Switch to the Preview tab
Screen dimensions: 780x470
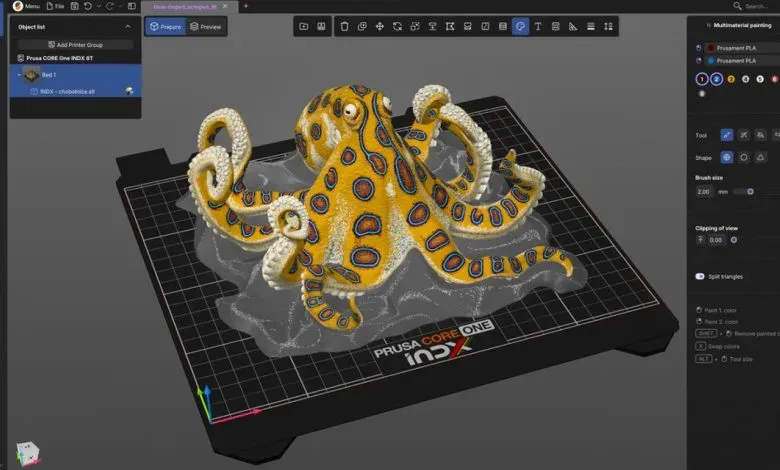[206, 26]
